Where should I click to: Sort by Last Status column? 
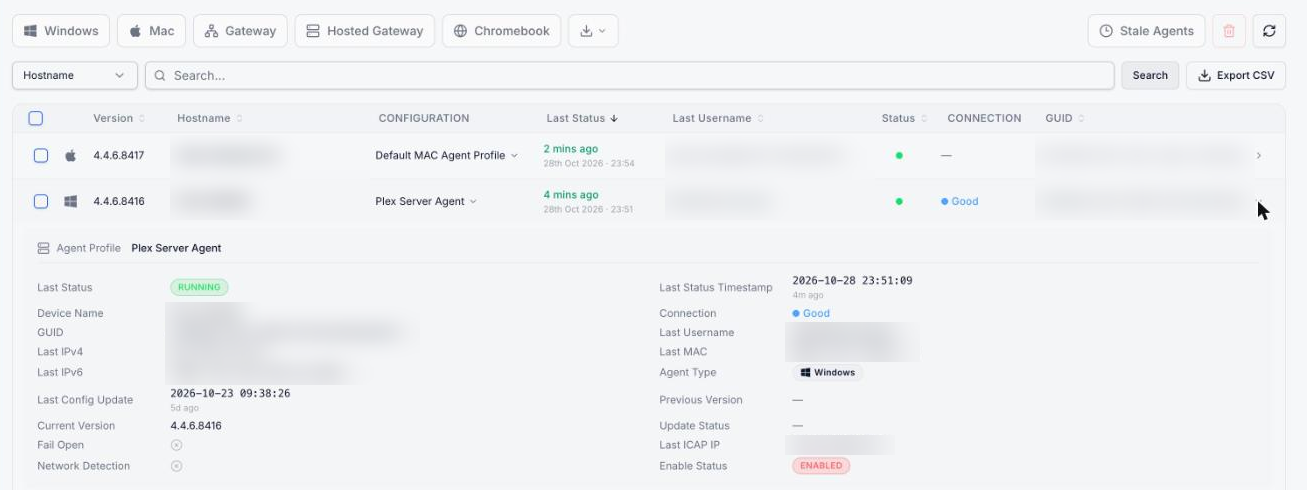(x=582, y=118)
